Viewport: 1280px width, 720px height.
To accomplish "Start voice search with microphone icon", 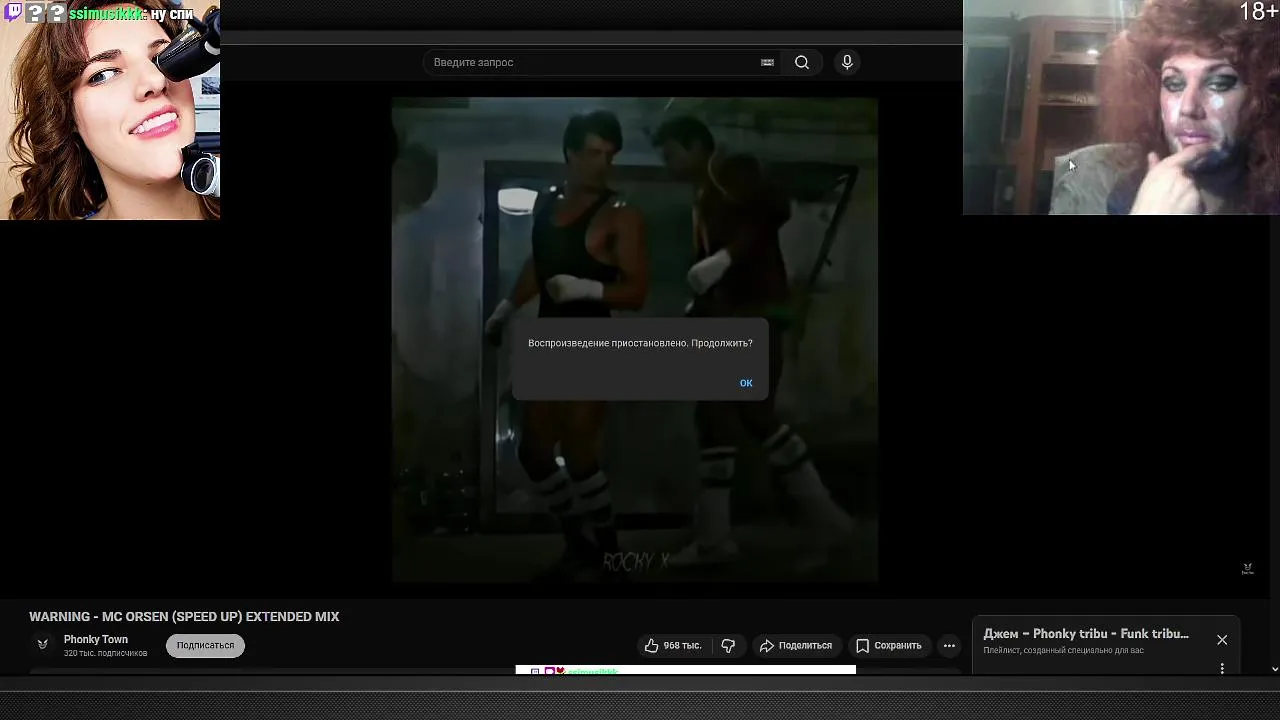I will click(847, 62).
